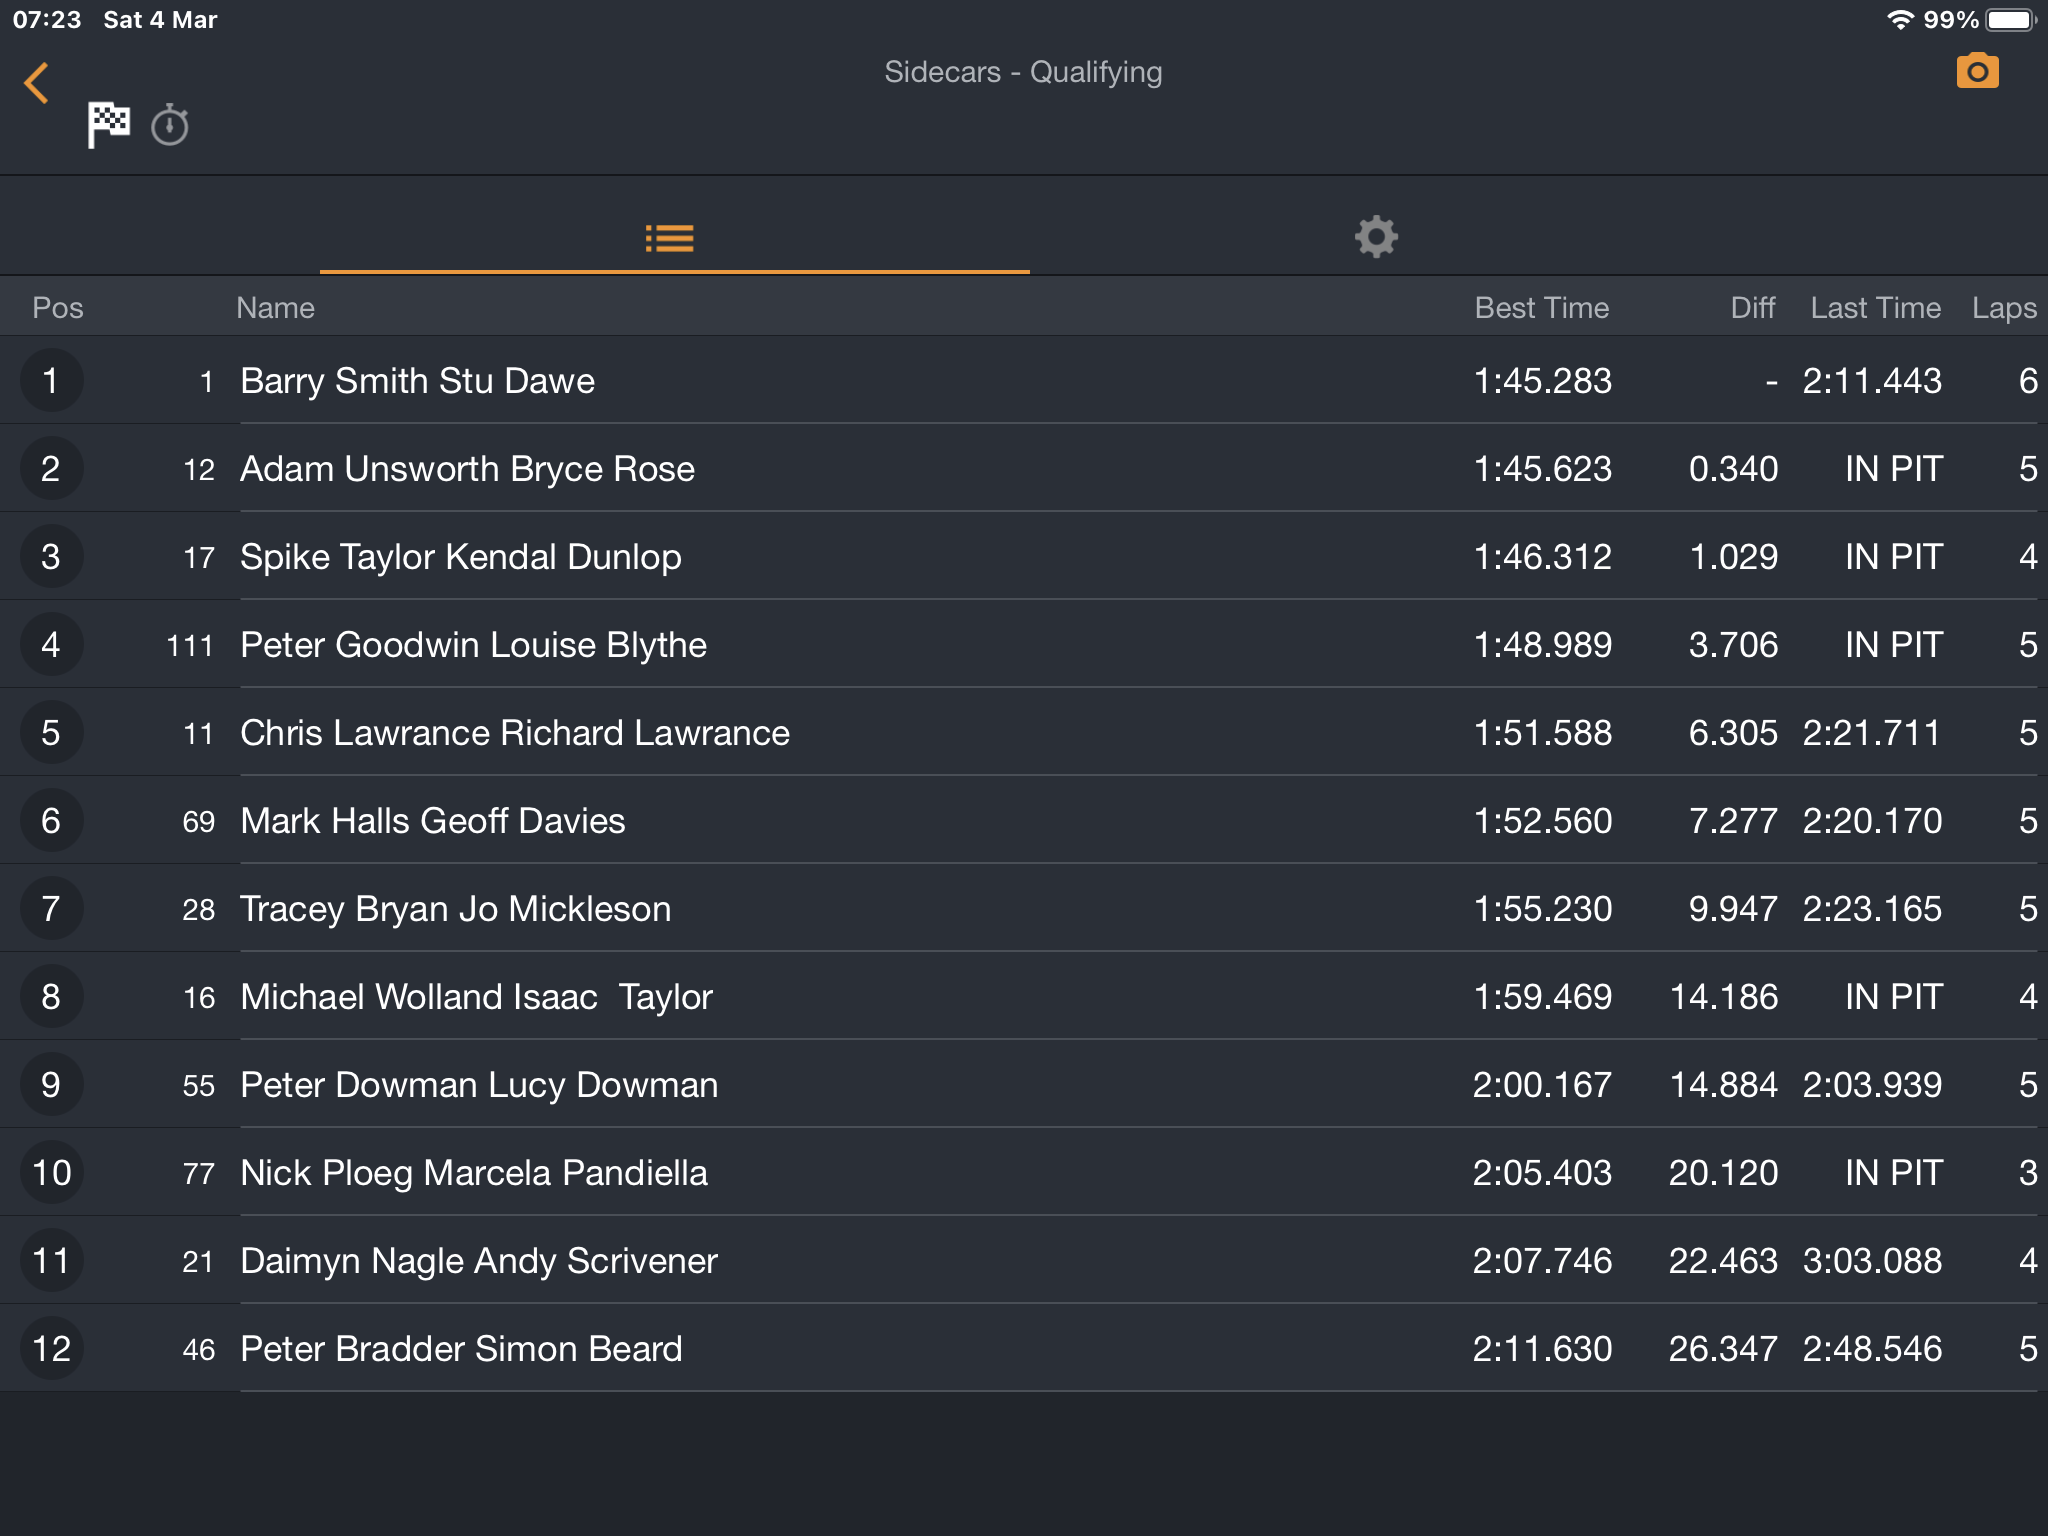Tap position badge 1

pyautogui.click(x=51, y=381)
